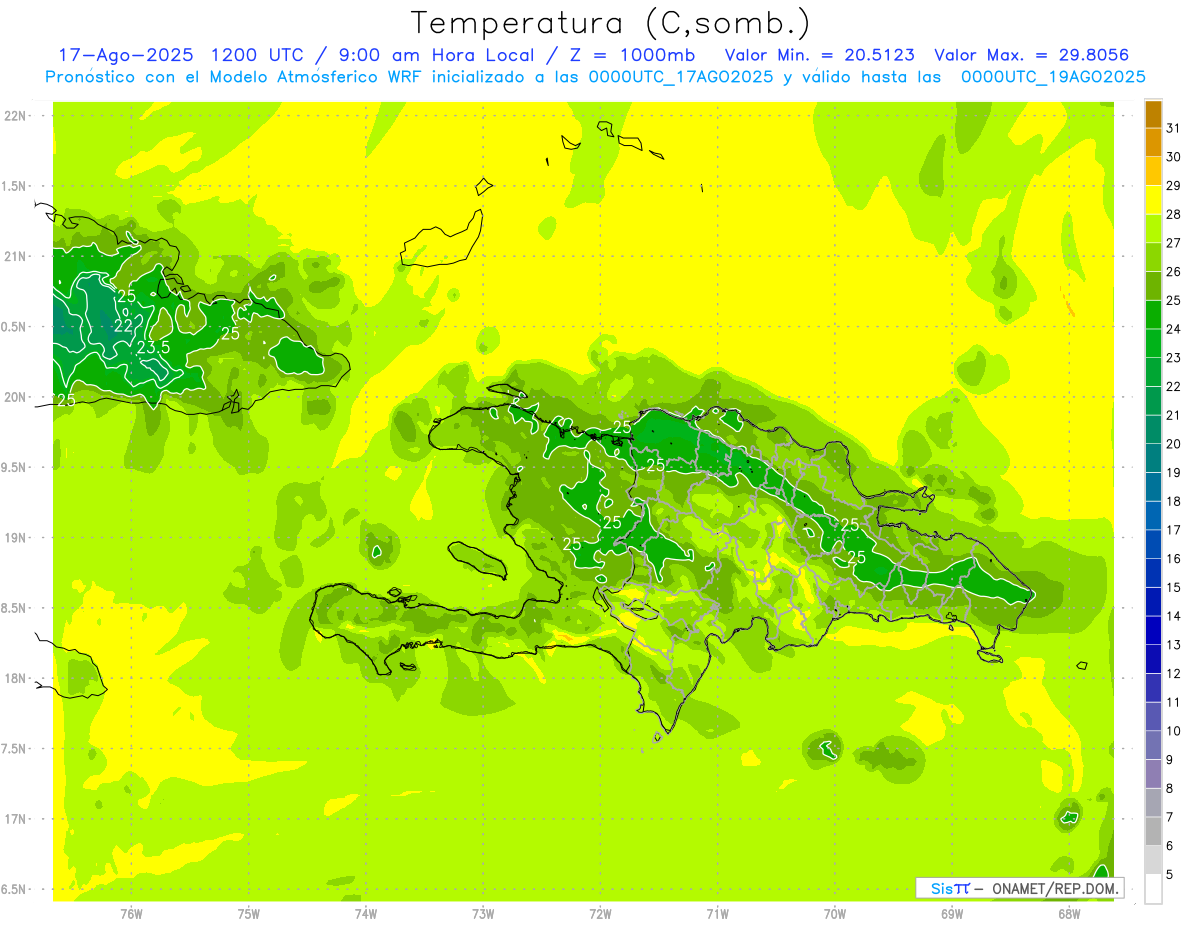
Task: Click the legend value '31'
Action: (x=1174, y=128)
